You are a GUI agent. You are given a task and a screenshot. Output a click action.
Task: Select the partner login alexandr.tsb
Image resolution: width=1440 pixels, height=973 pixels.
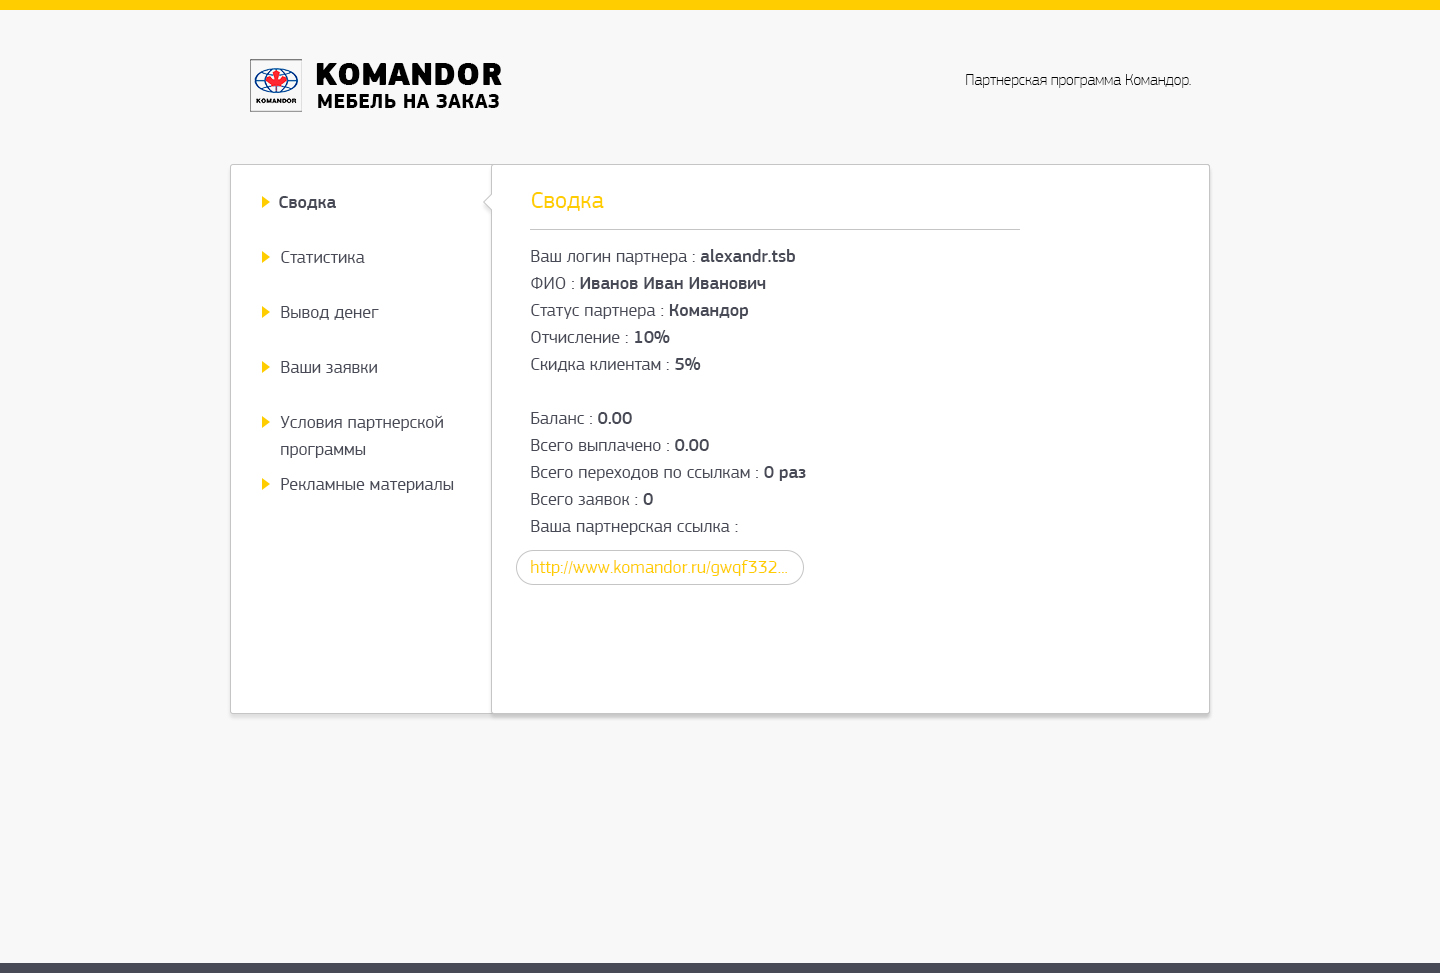pos(748,256)
